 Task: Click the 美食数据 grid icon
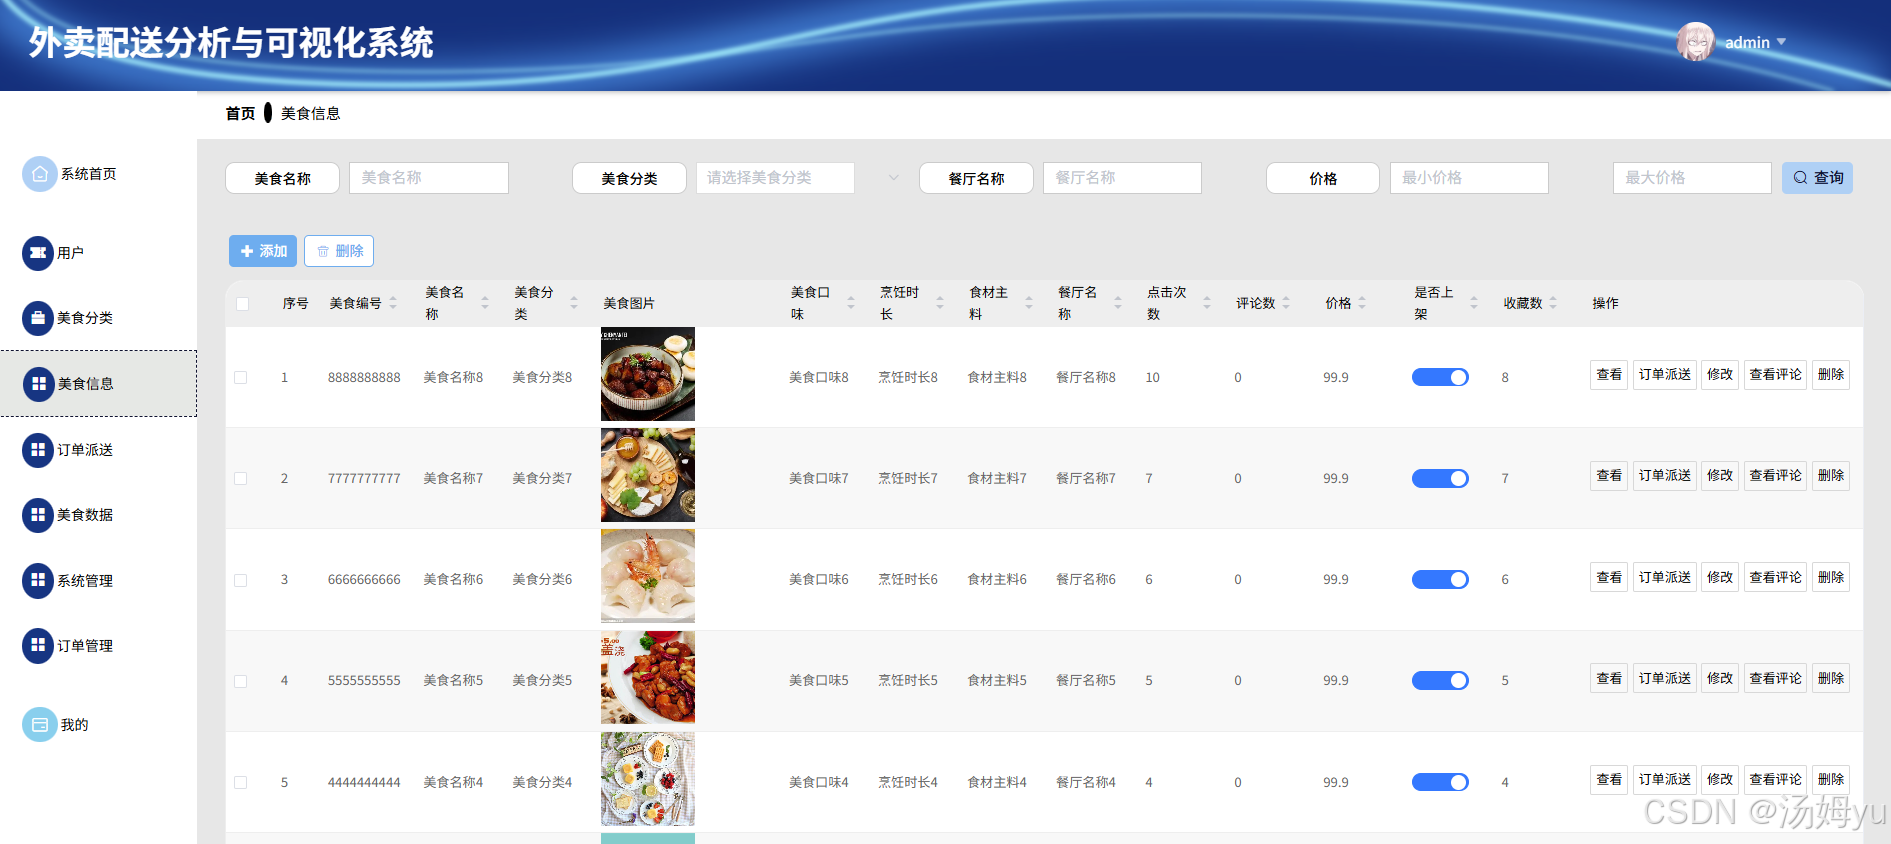(38, 515)
